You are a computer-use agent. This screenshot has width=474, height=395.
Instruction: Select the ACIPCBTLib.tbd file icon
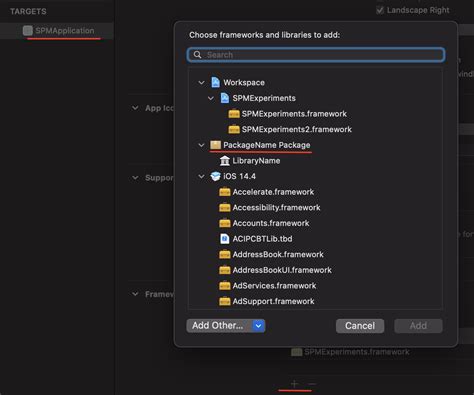225,239
